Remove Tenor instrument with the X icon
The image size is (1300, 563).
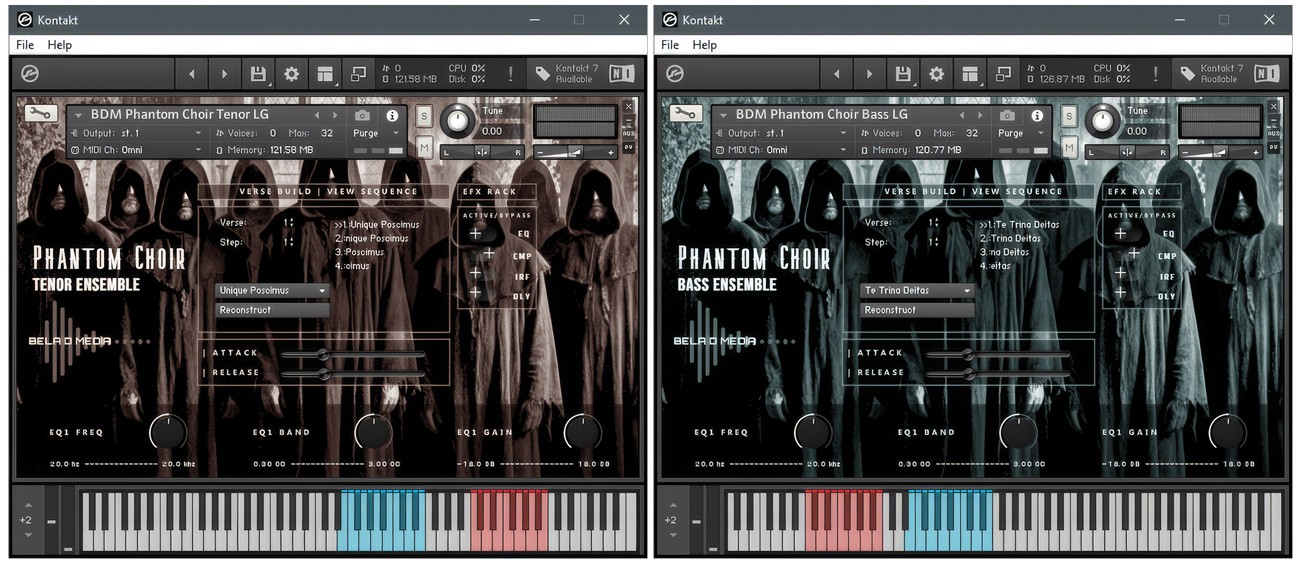629,106
